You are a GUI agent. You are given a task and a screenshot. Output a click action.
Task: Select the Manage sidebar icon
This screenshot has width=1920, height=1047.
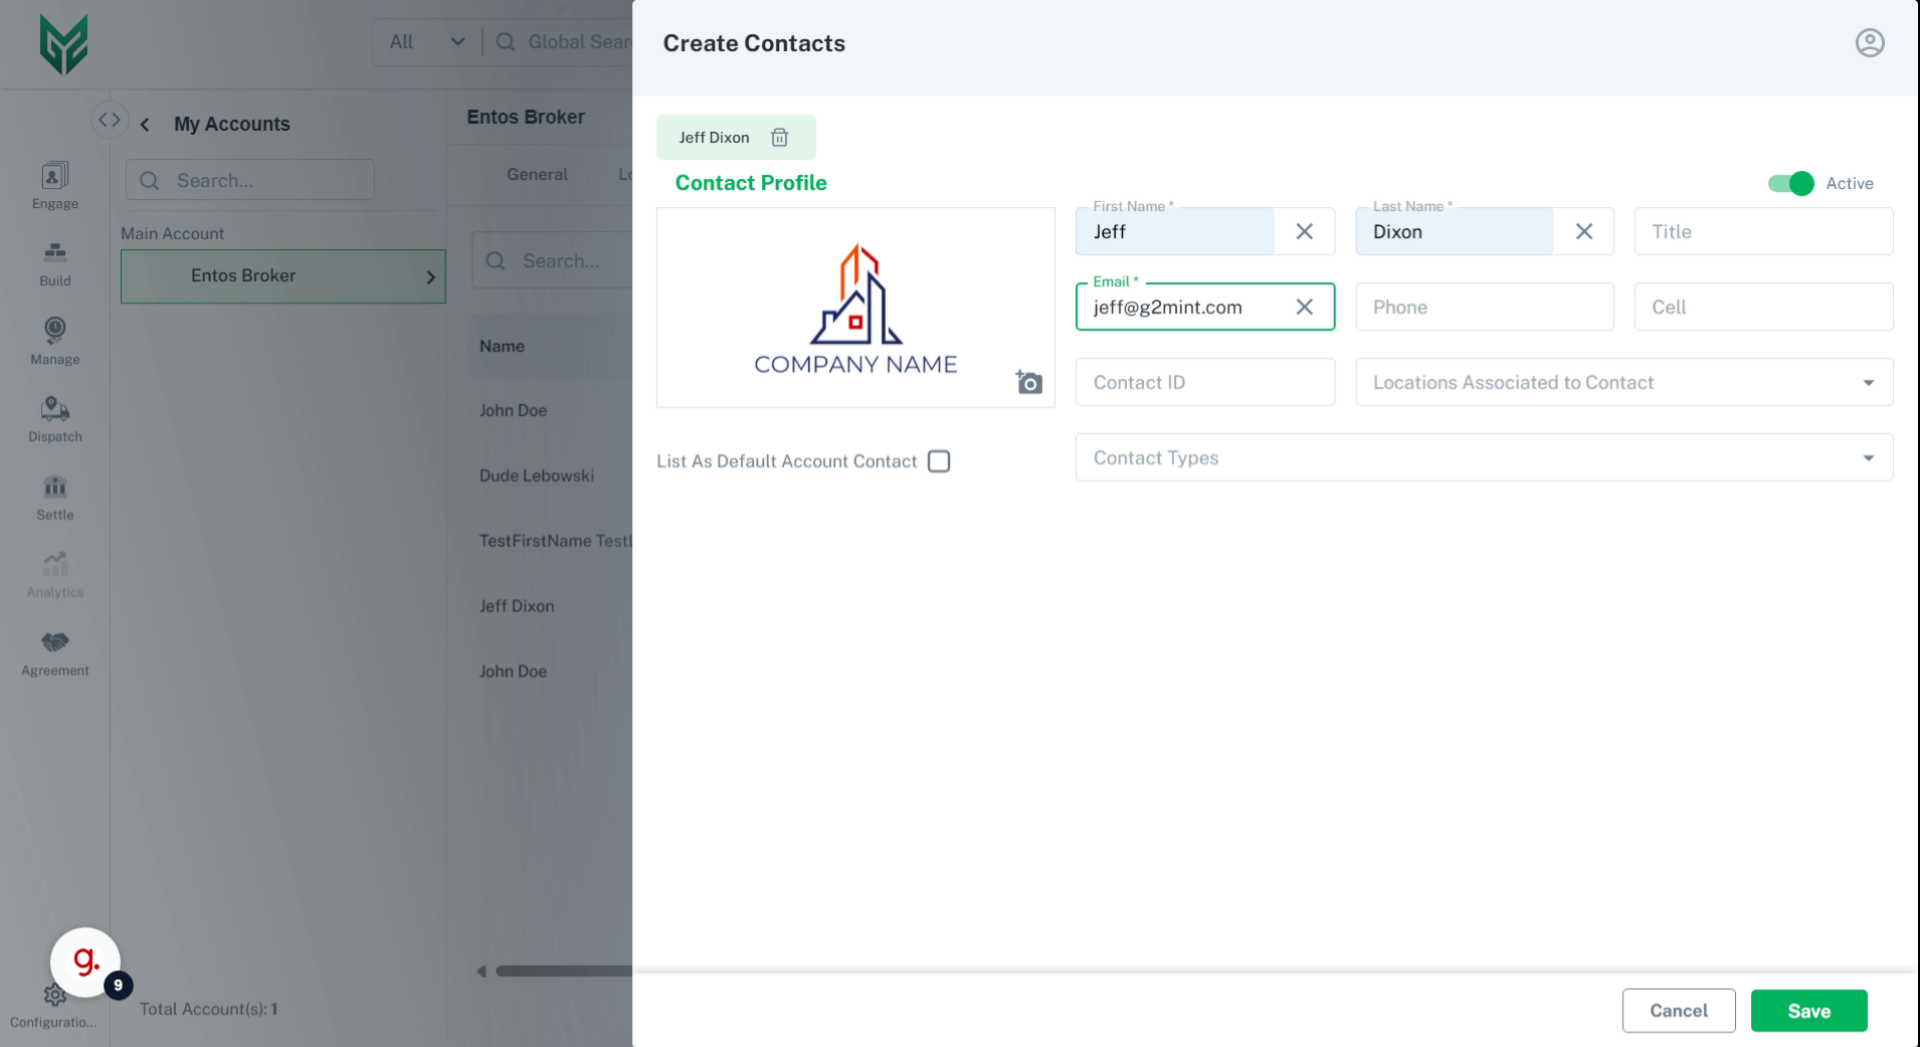click(54, 340)
